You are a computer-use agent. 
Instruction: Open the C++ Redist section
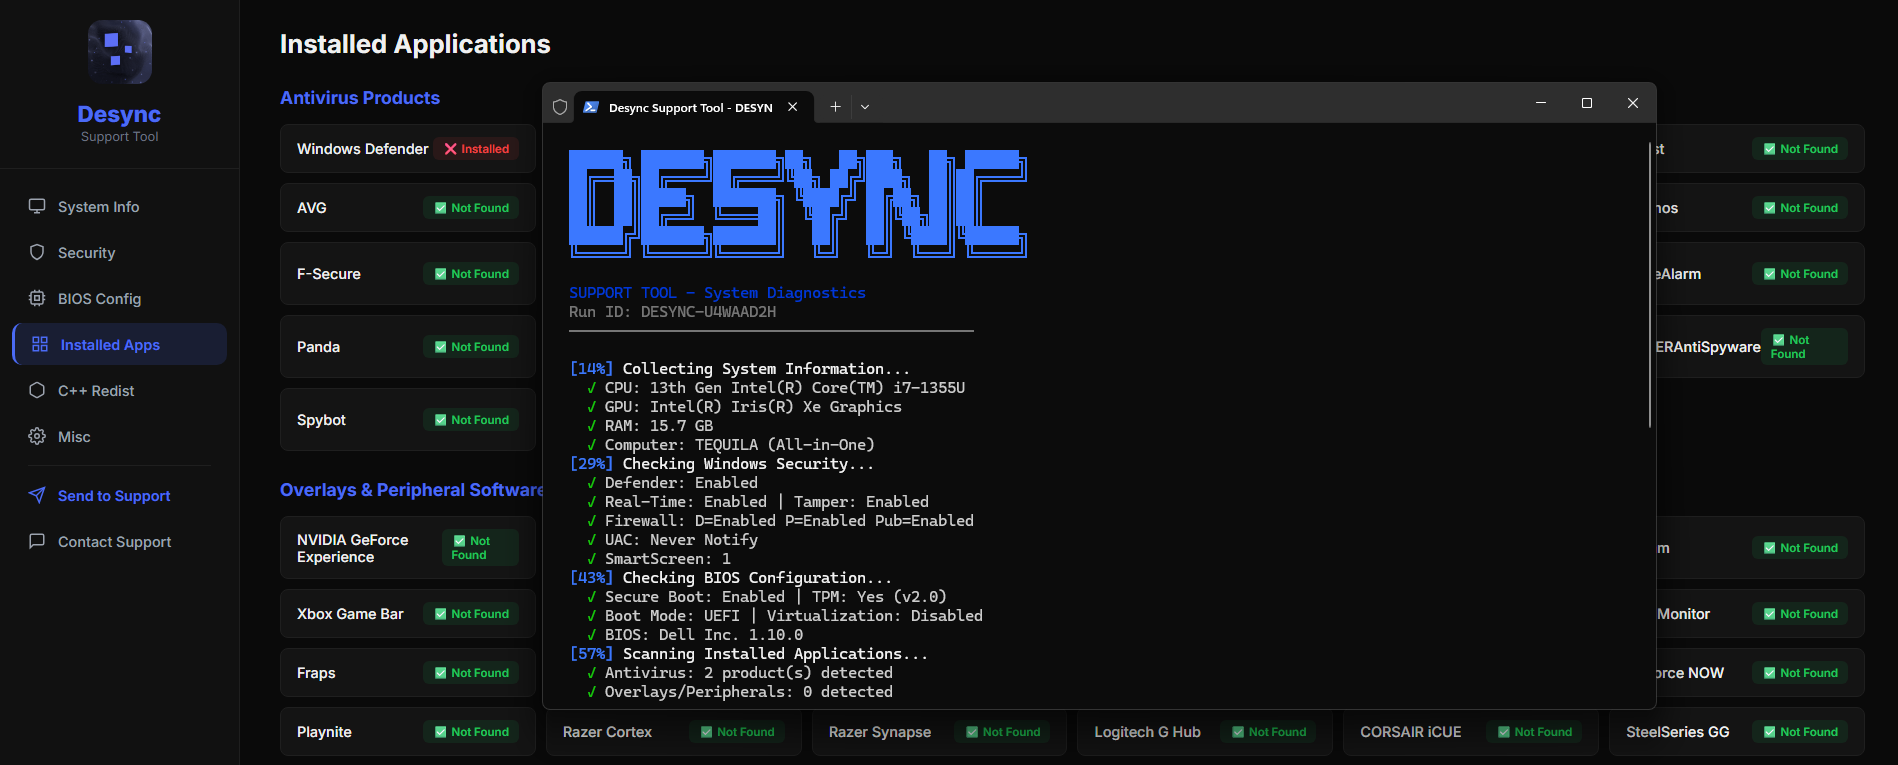(x=119, y=391)
